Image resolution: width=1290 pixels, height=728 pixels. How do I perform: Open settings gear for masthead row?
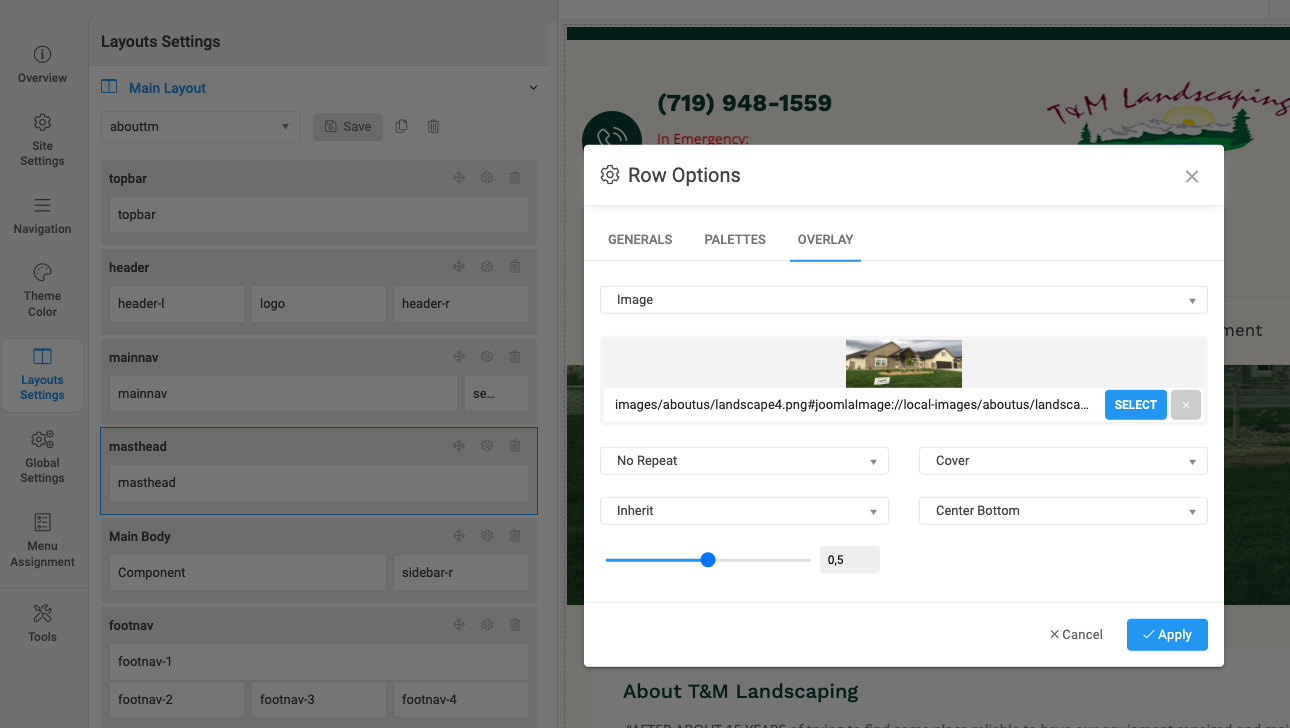487,446
